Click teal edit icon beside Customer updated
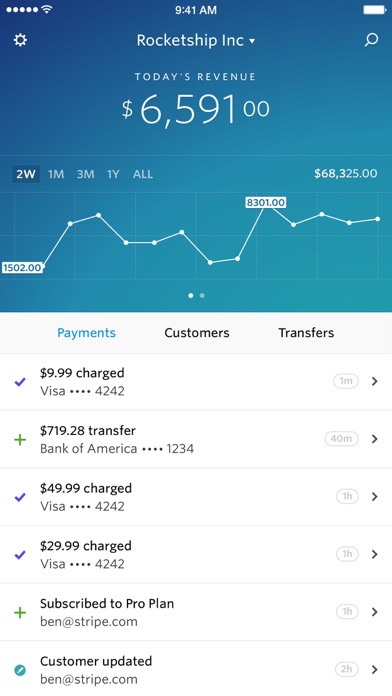 pyautogui.click(x=20, y=670)
